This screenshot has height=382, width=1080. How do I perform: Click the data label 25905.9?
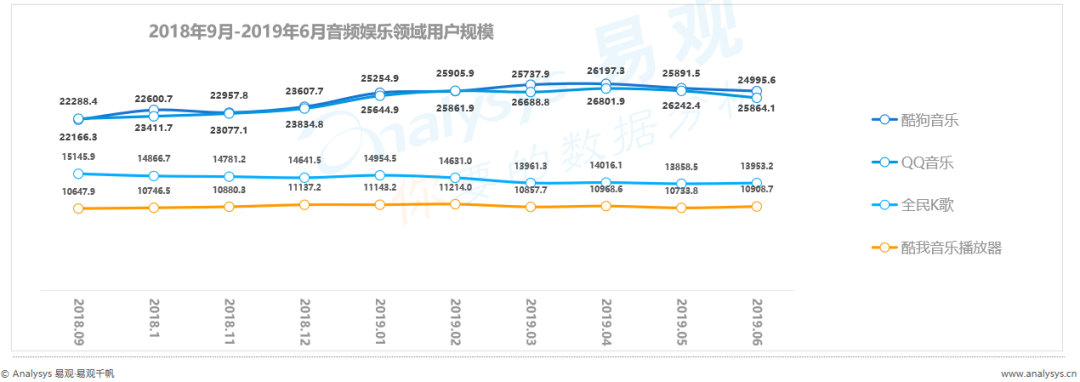(x=455, y=72)
